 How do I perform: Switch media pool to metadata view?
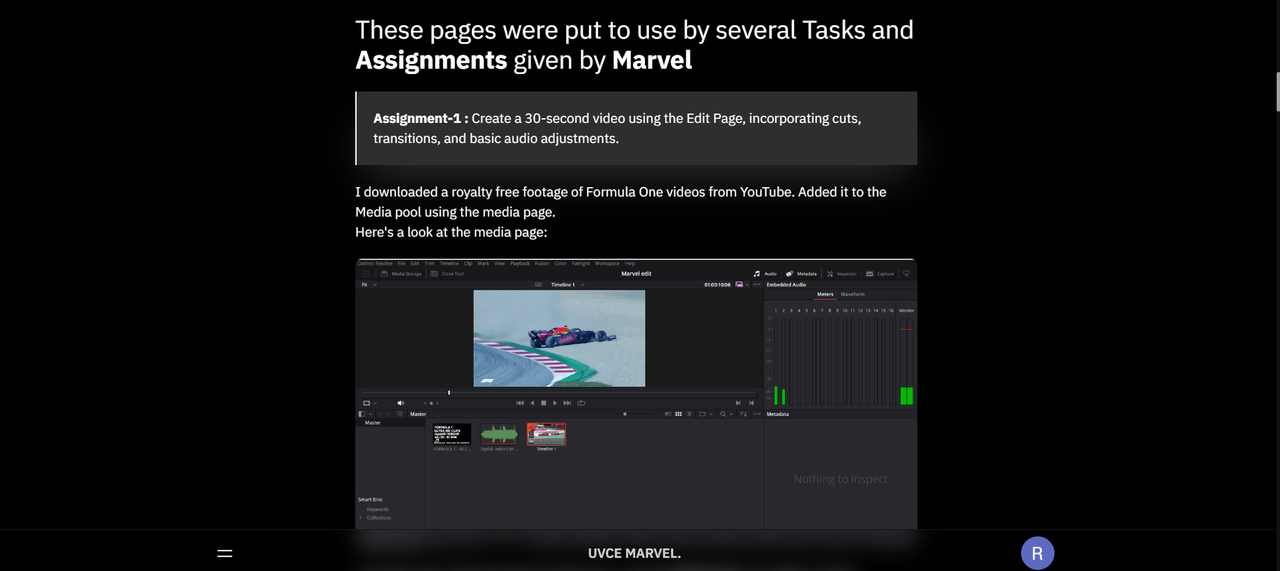tap(668, 414)
